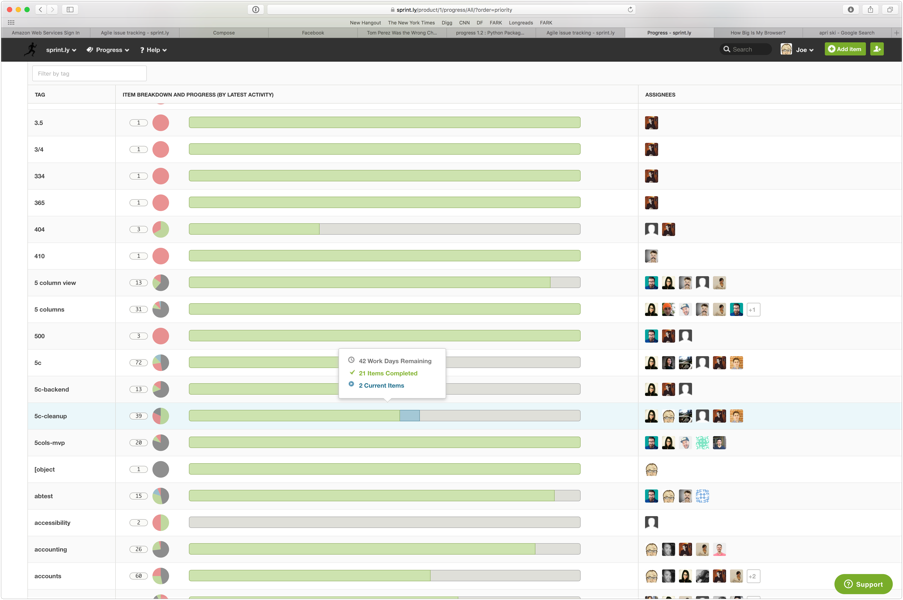Click the Safari downloads icon
The height and width of the screenshot is (600, 903).
(x=851, y=9)
